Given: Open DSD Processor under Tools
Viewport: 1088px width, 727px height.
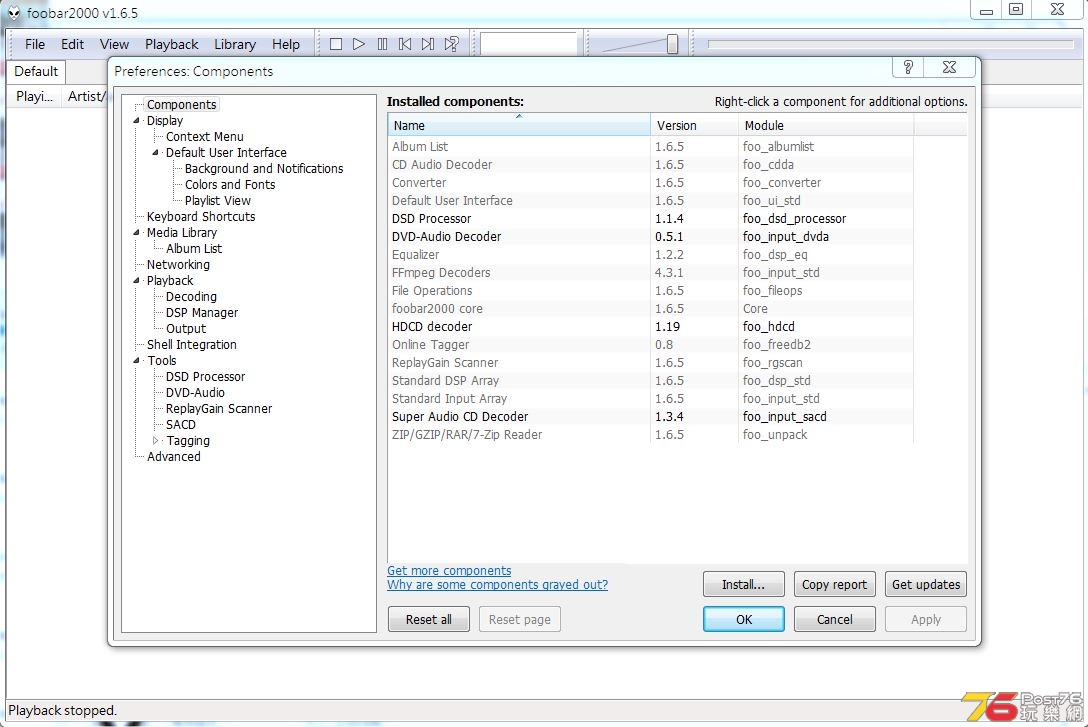Looking at the screenshot, I should (205, 377).
